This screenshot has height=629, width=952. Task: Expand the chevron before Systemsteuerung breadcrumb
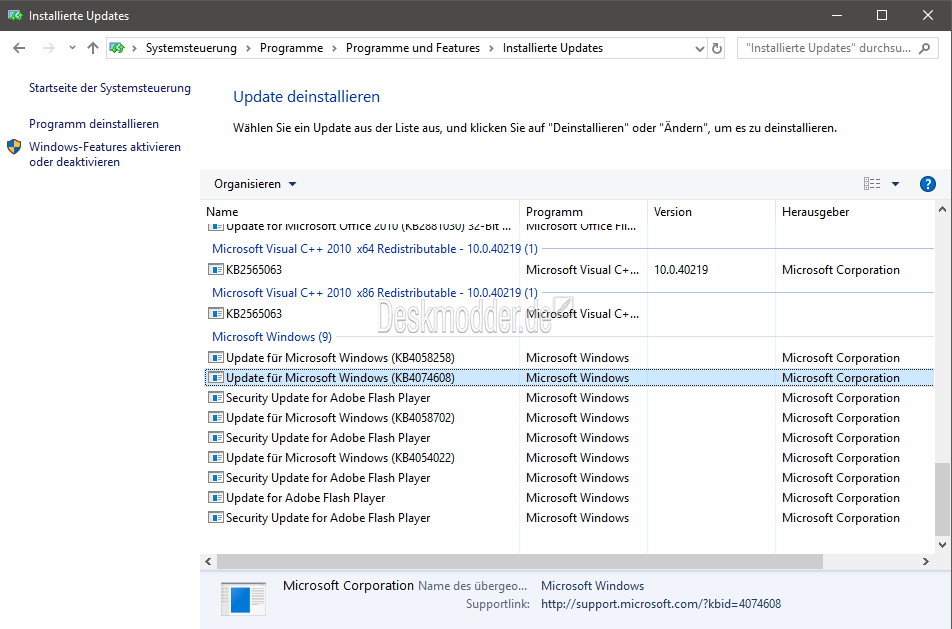click(134, 48)
